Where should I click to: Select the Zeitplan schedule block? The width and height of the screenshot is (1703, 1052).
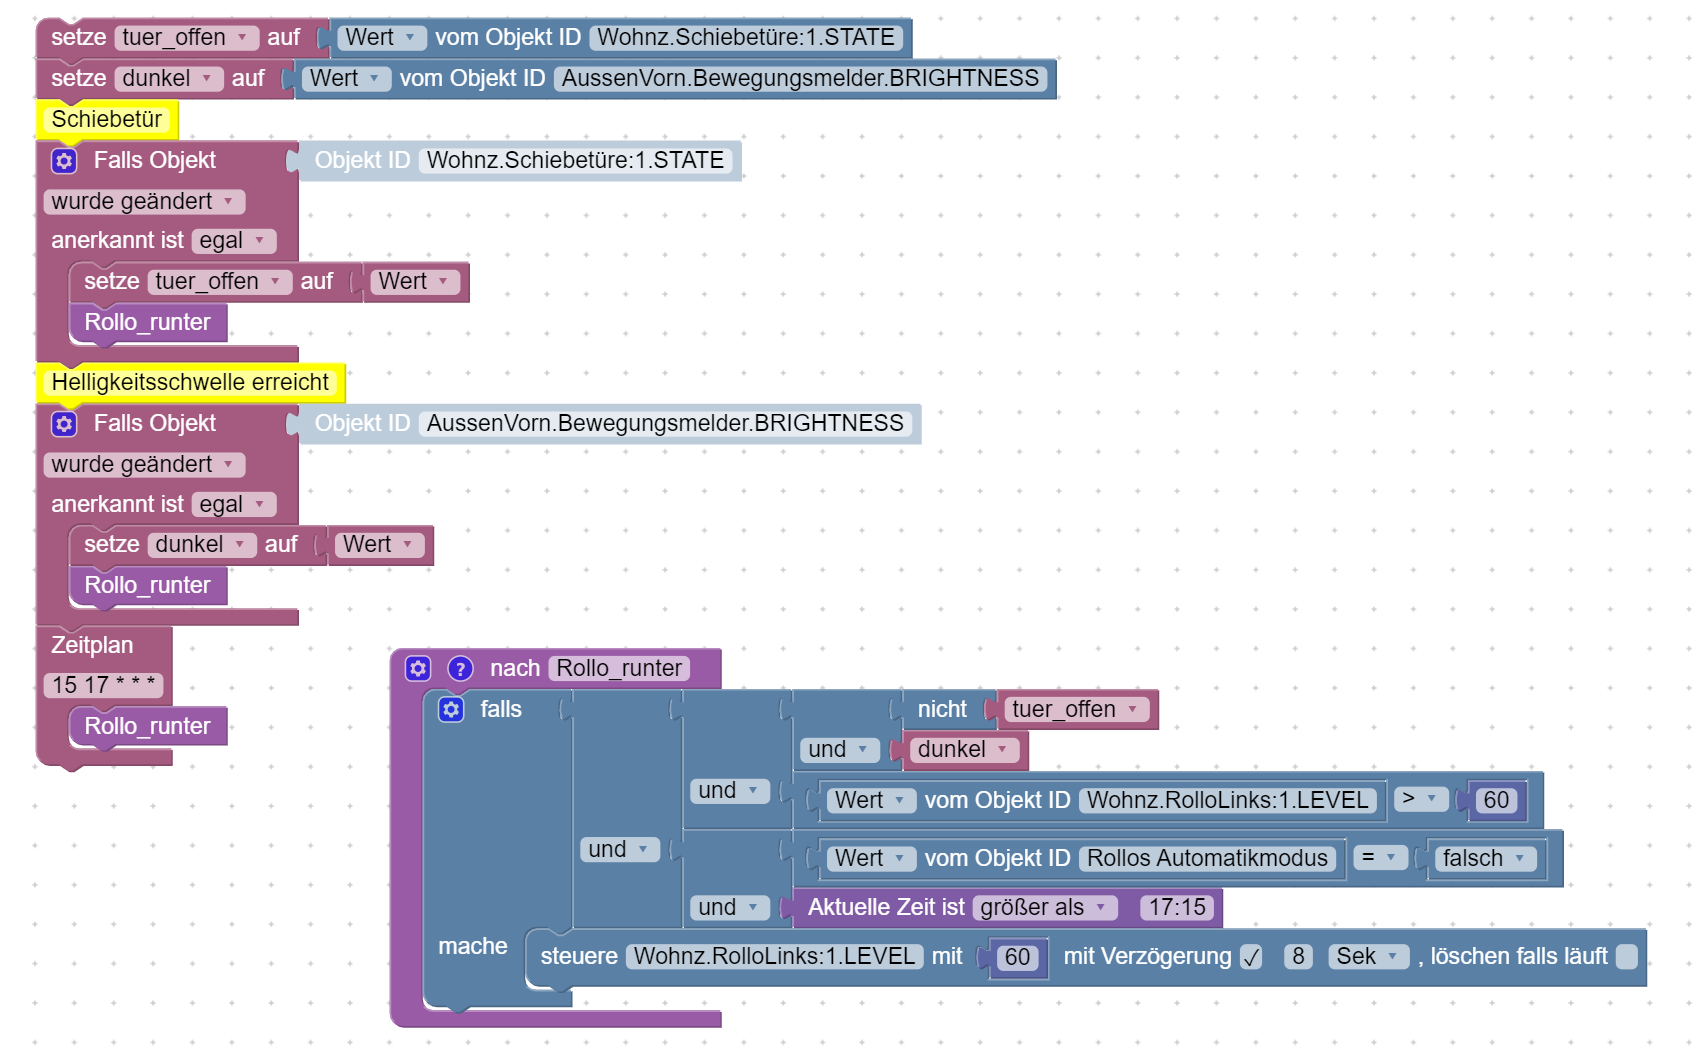(x=92, y=646)
